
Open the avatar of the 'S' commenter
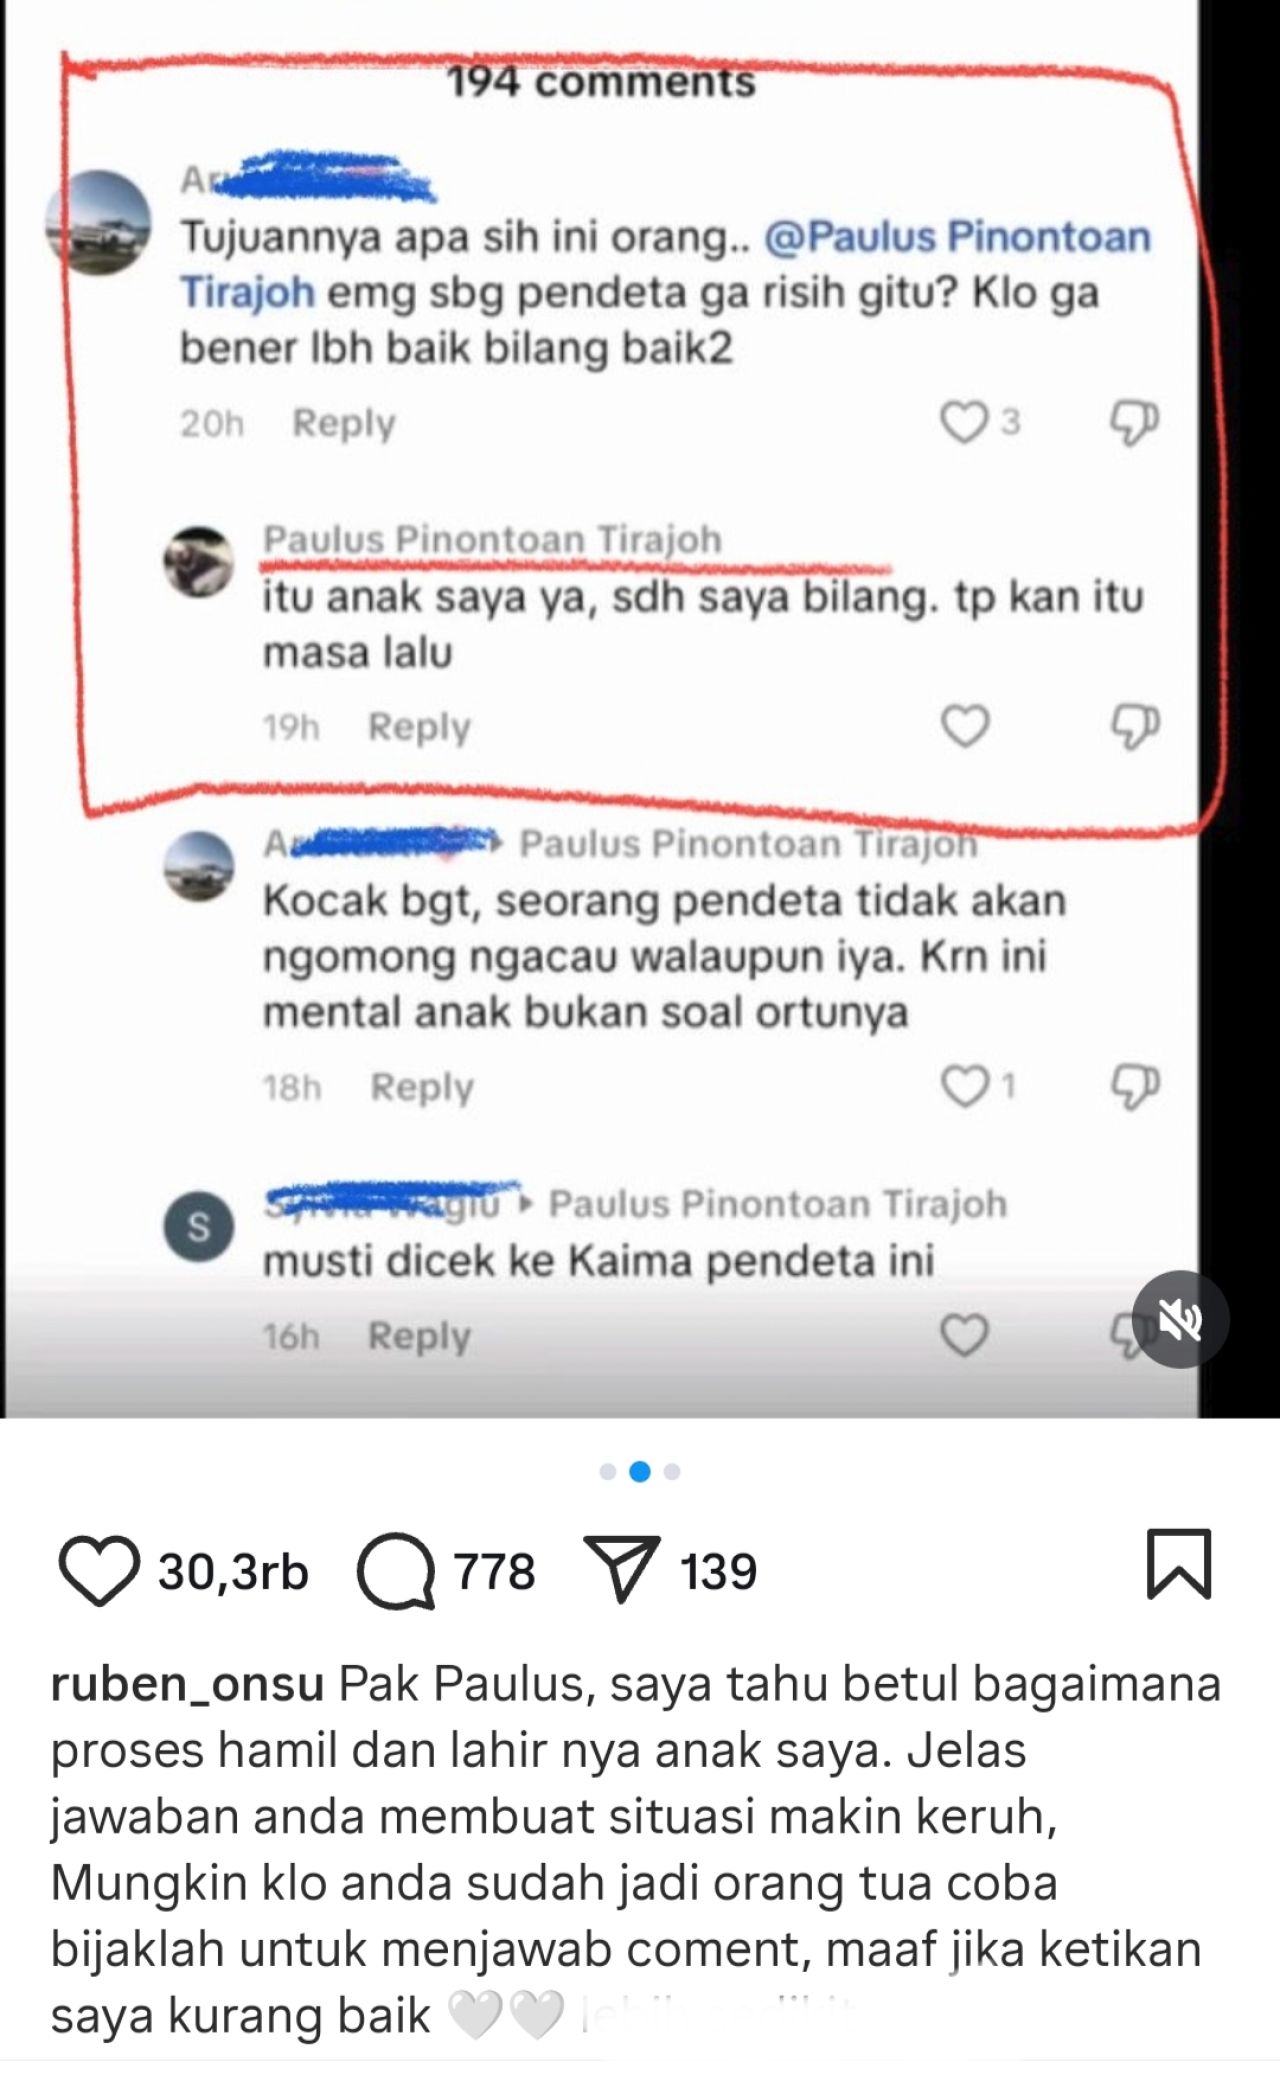199,1226
